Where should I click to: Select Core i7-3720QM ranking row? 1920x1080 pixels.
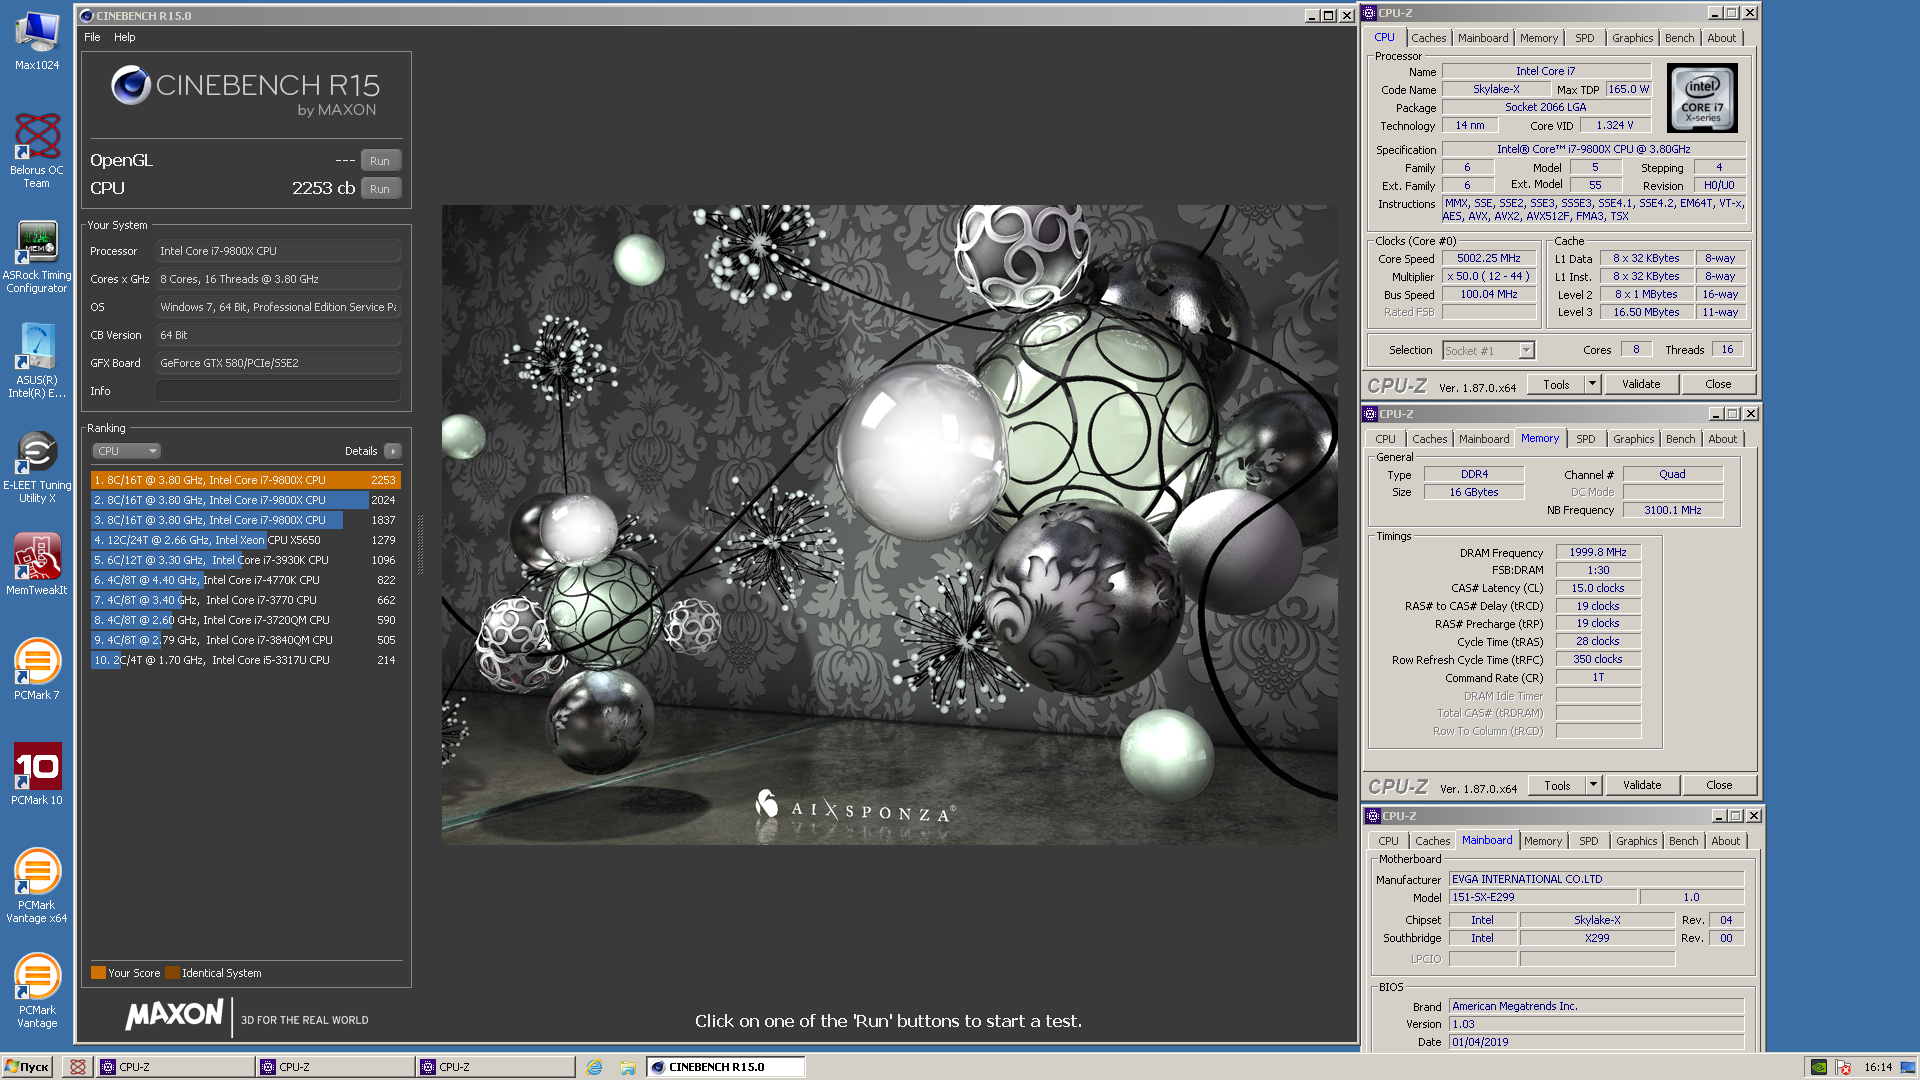click(245, 620)
